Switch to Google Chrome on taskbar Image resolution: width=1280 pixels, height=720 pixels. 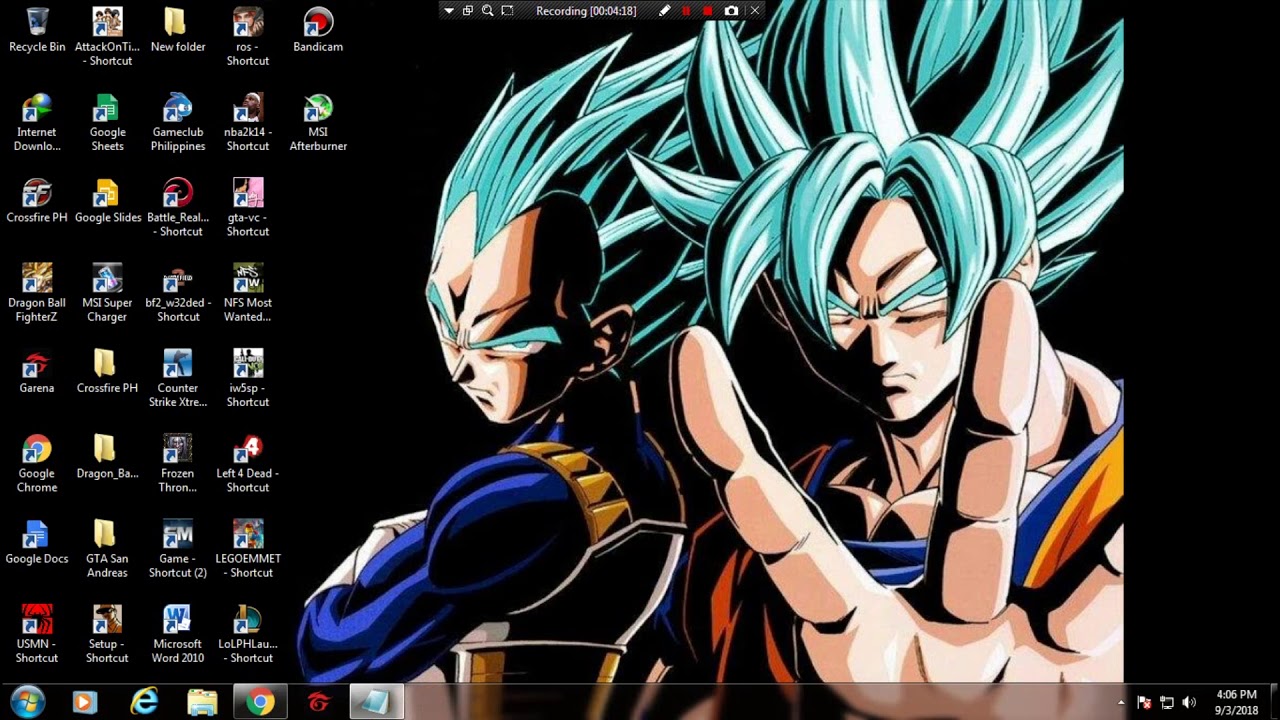click(260, 702)
